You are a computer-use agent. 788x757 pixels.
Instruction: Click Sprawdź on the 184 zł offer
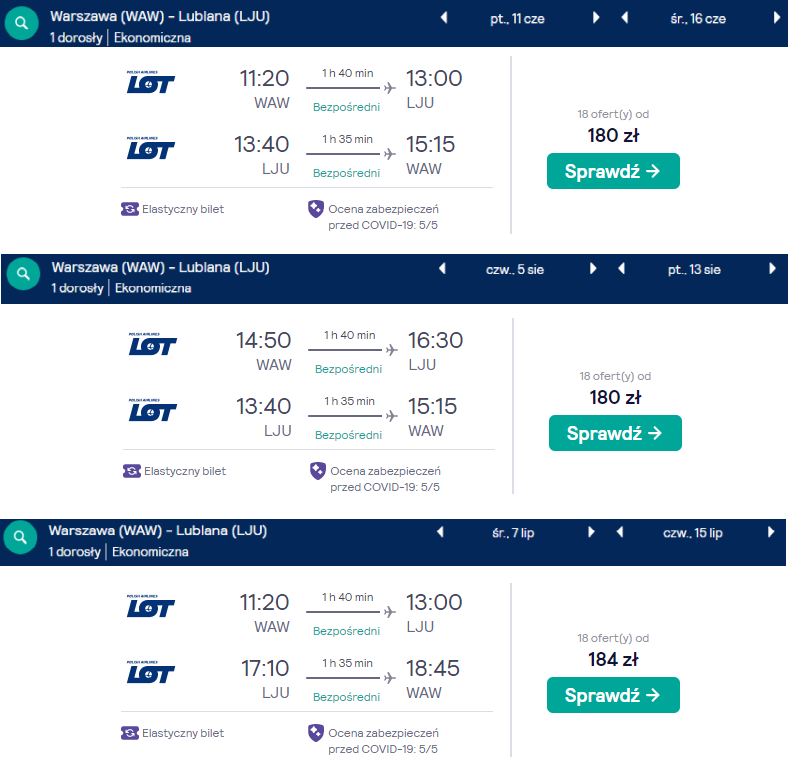pos(613,695)
